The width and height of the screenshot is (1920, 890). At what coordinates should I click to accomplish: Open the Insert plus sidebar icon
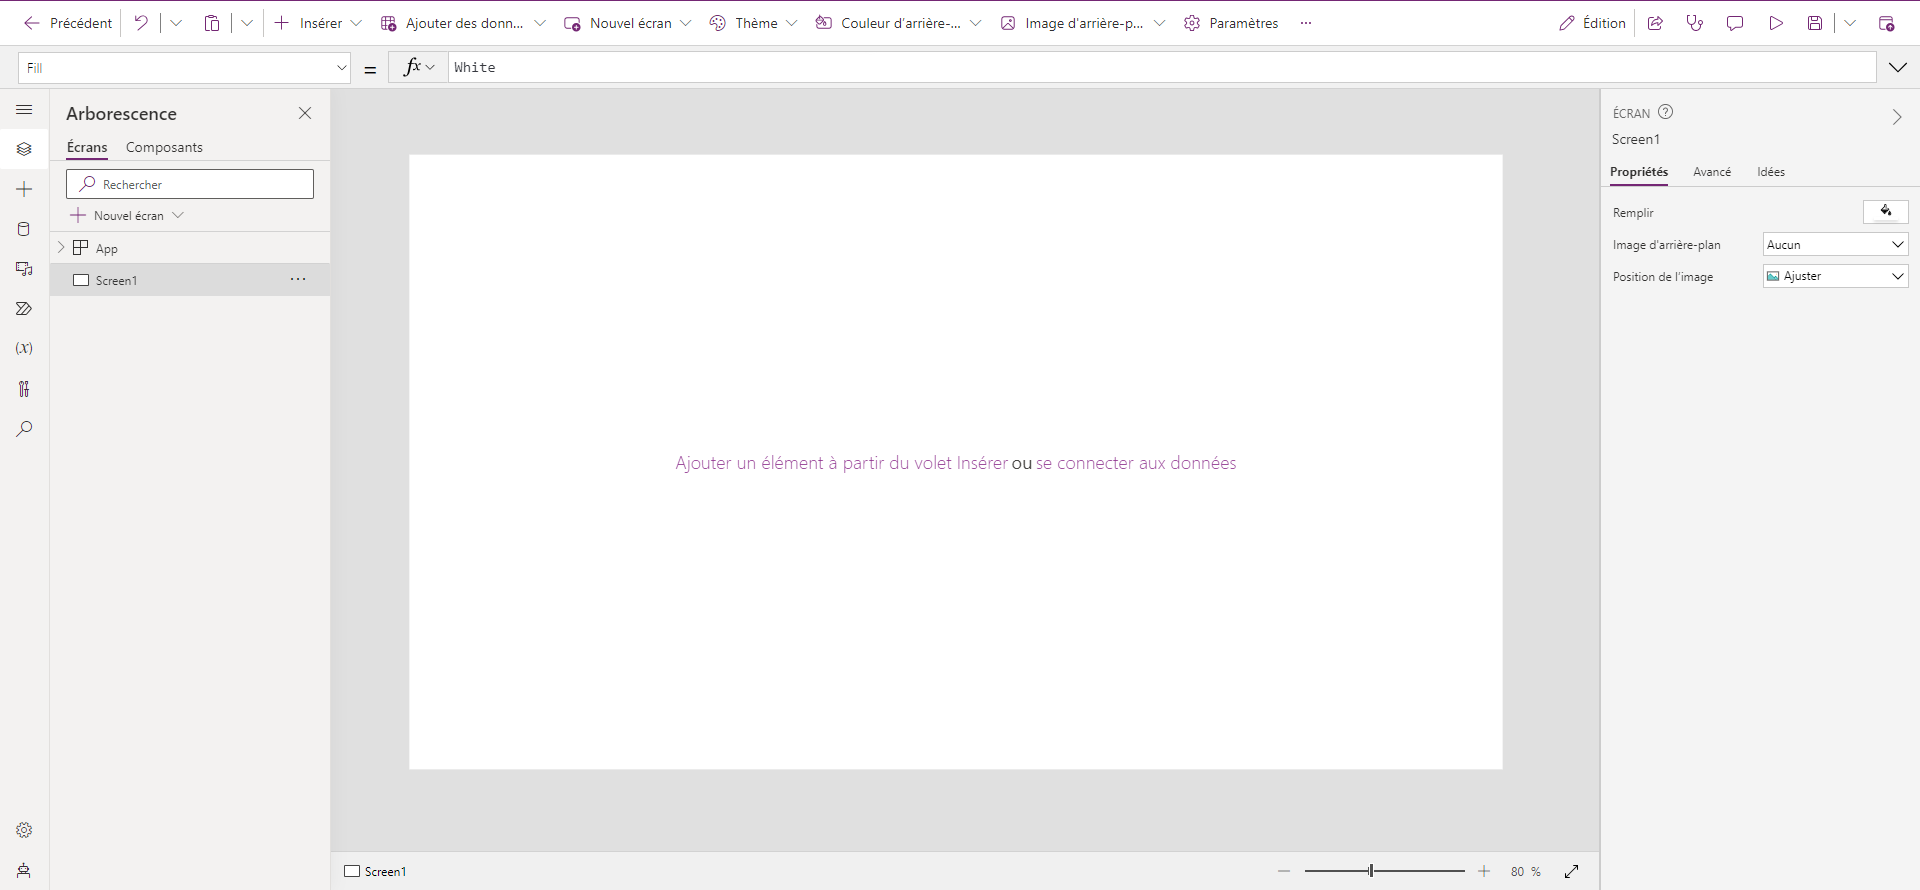coord(24,189)
